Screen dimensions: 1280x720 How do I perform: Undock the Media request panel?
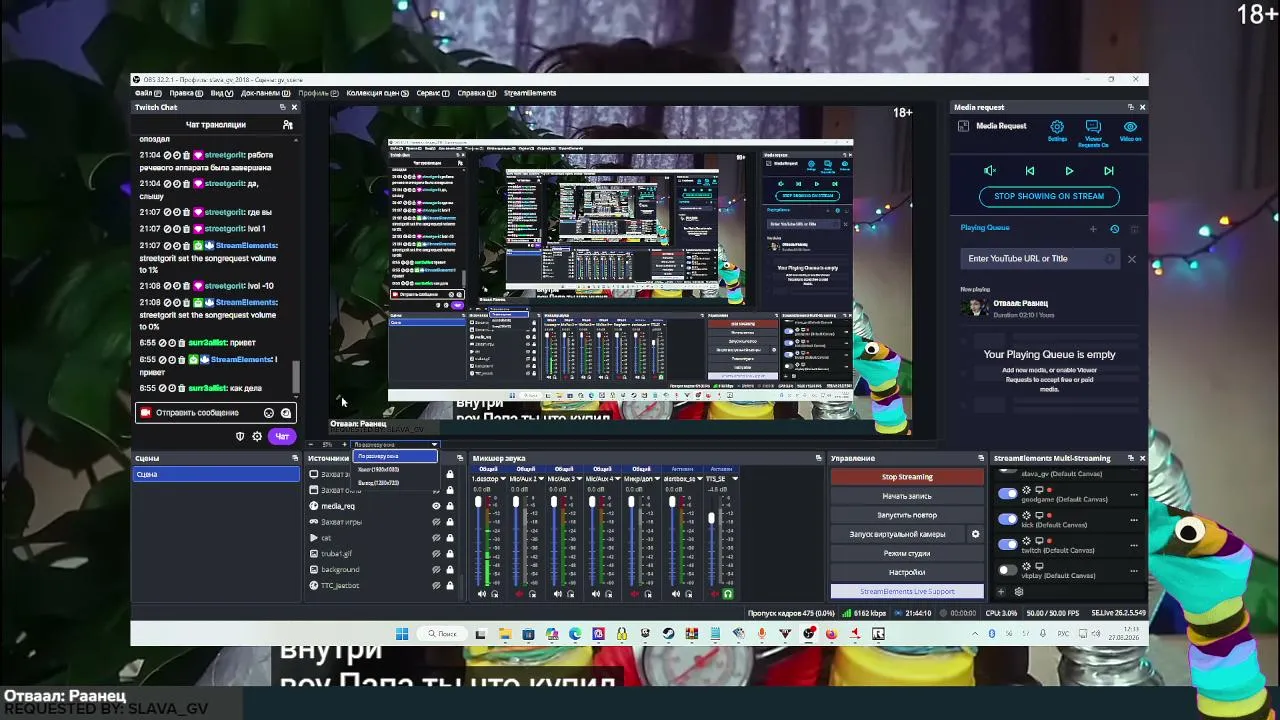pyautogui.click(x=1130, y=107)
